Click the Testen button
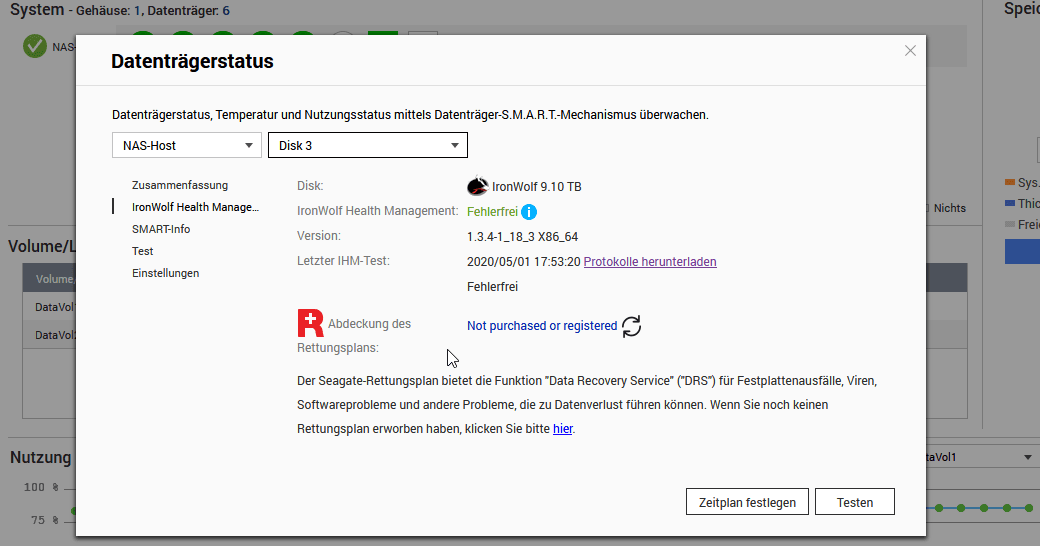Image resolution: width=1040 pixels, height=546 pixels. click(855, 502)
